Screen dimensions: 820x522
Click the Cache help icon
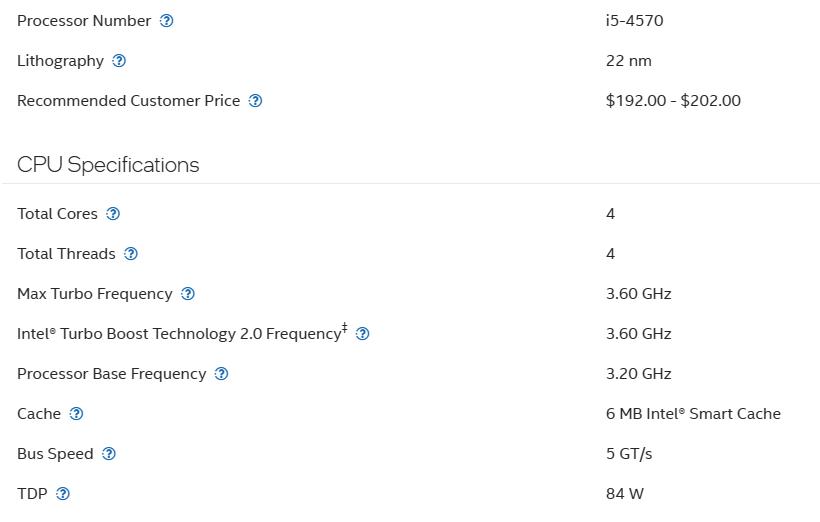(x=76, y=414)
